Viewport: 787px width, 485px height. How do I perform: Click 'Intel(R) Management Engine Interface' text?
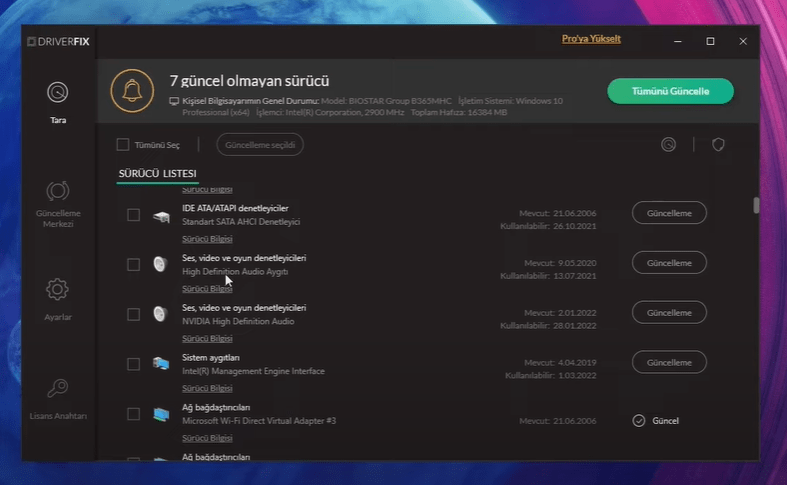[x=253, y=371]
